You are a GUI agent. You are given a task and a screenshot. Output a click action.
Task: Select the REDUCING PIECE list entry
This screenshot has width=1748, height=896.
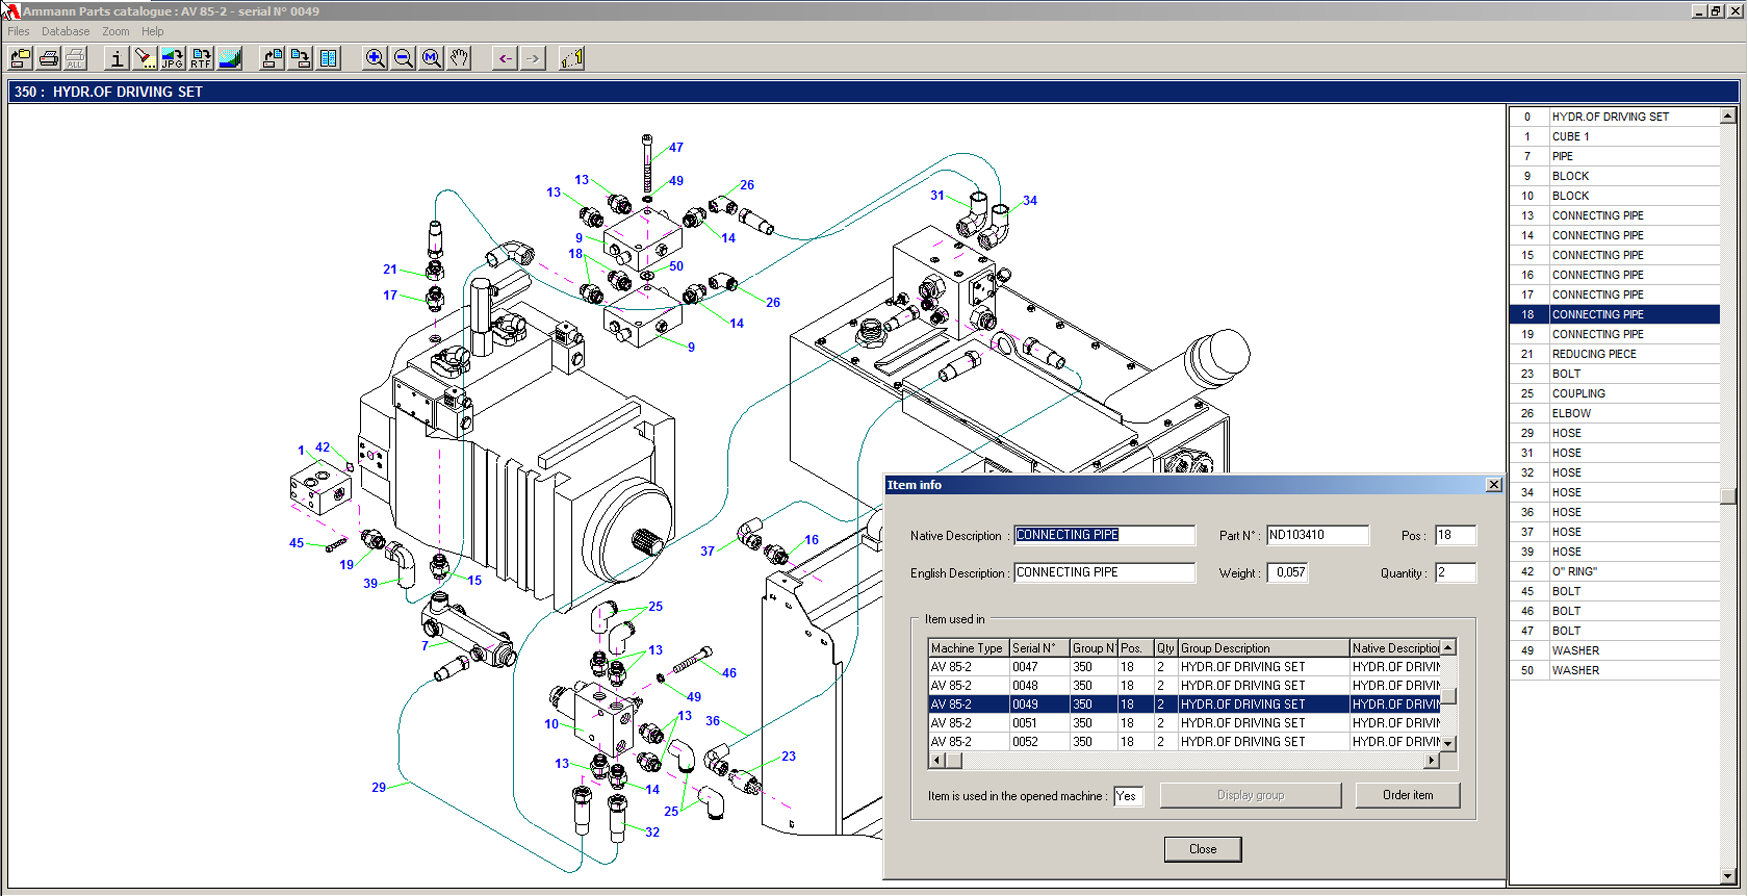point(1614,354)
